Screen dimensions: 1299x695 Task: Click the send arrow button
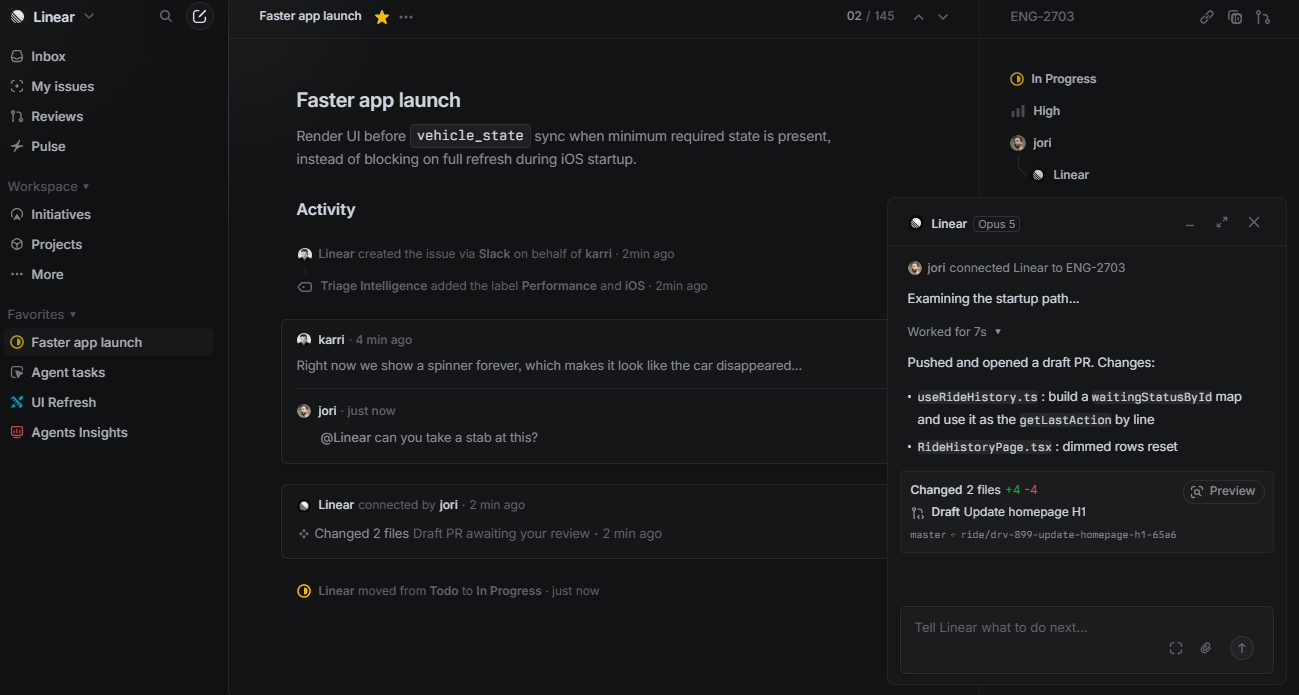tap(1241, 648)
